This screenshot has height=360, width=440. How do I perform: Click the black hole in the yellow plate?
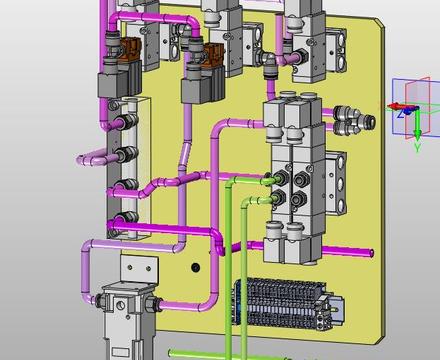[x=196, y=267]
